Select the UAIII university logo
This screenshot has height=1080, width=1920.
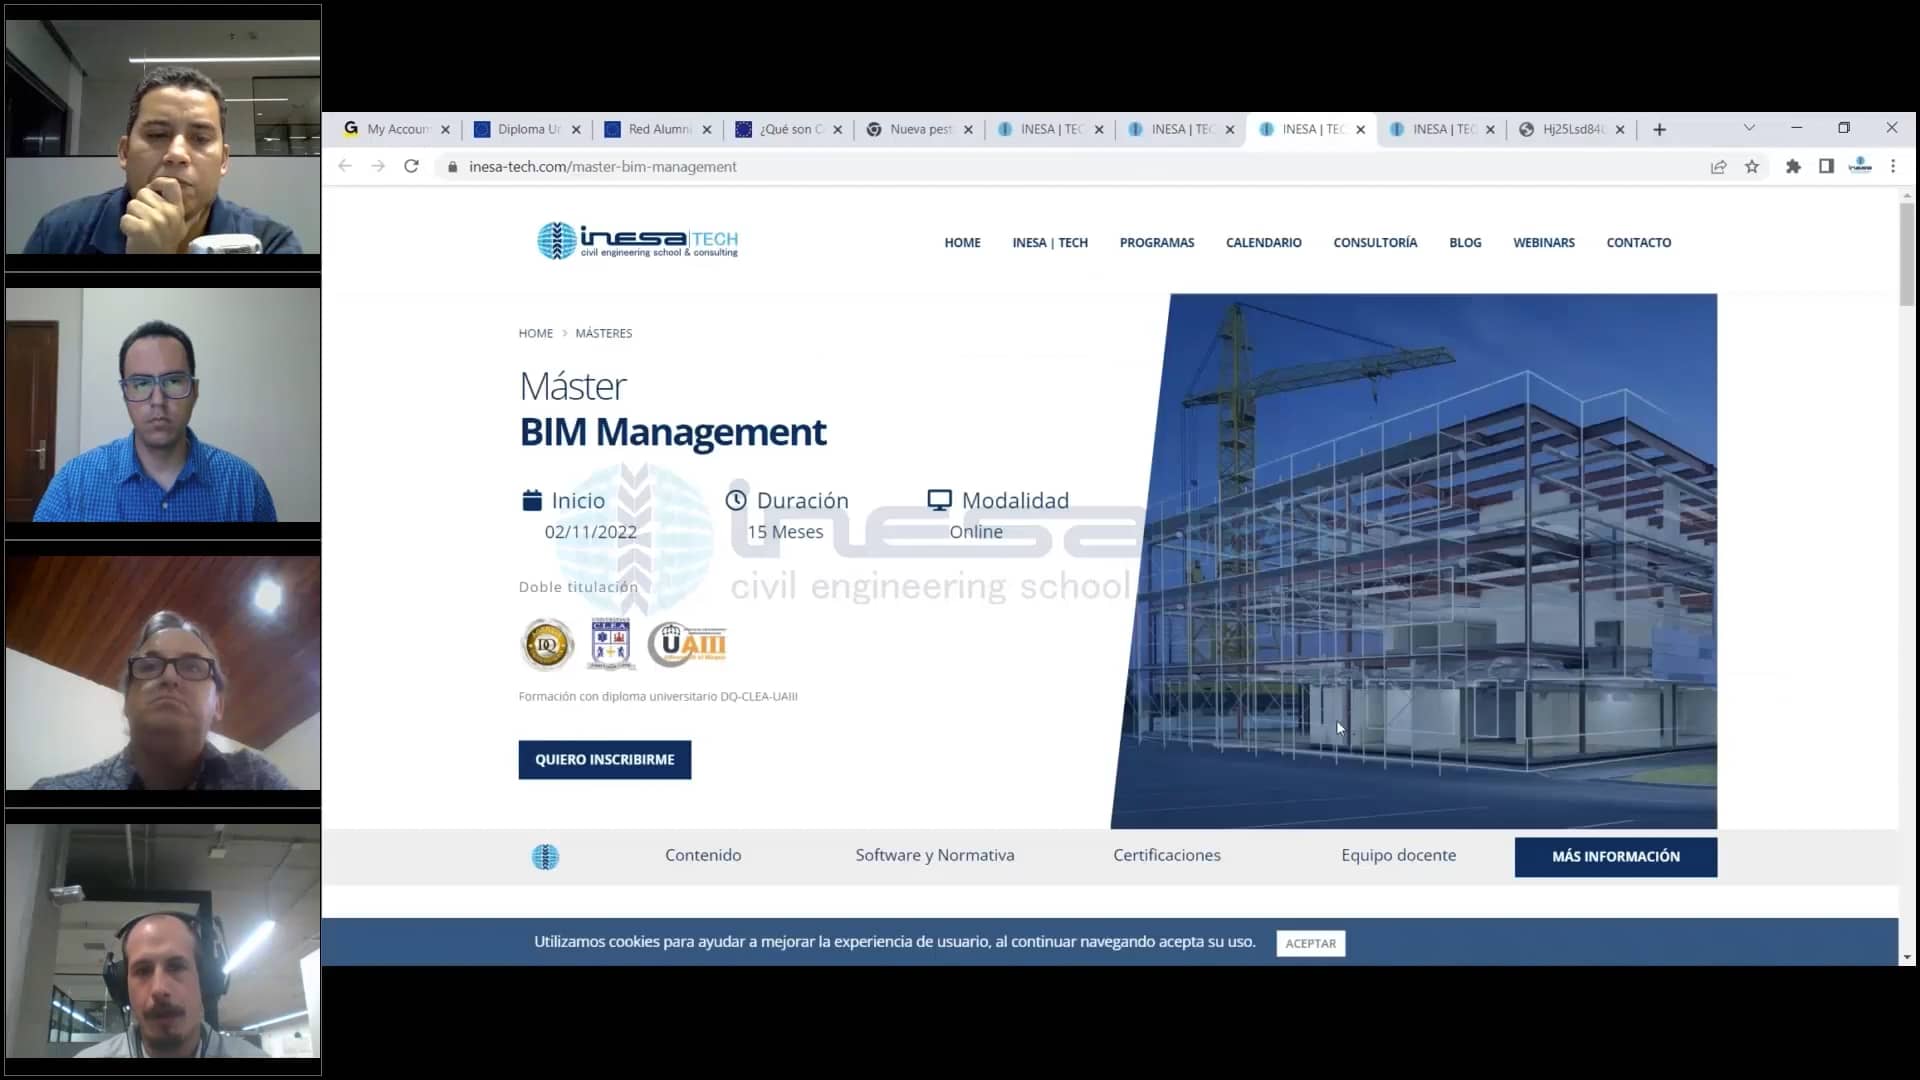point(688,644)
